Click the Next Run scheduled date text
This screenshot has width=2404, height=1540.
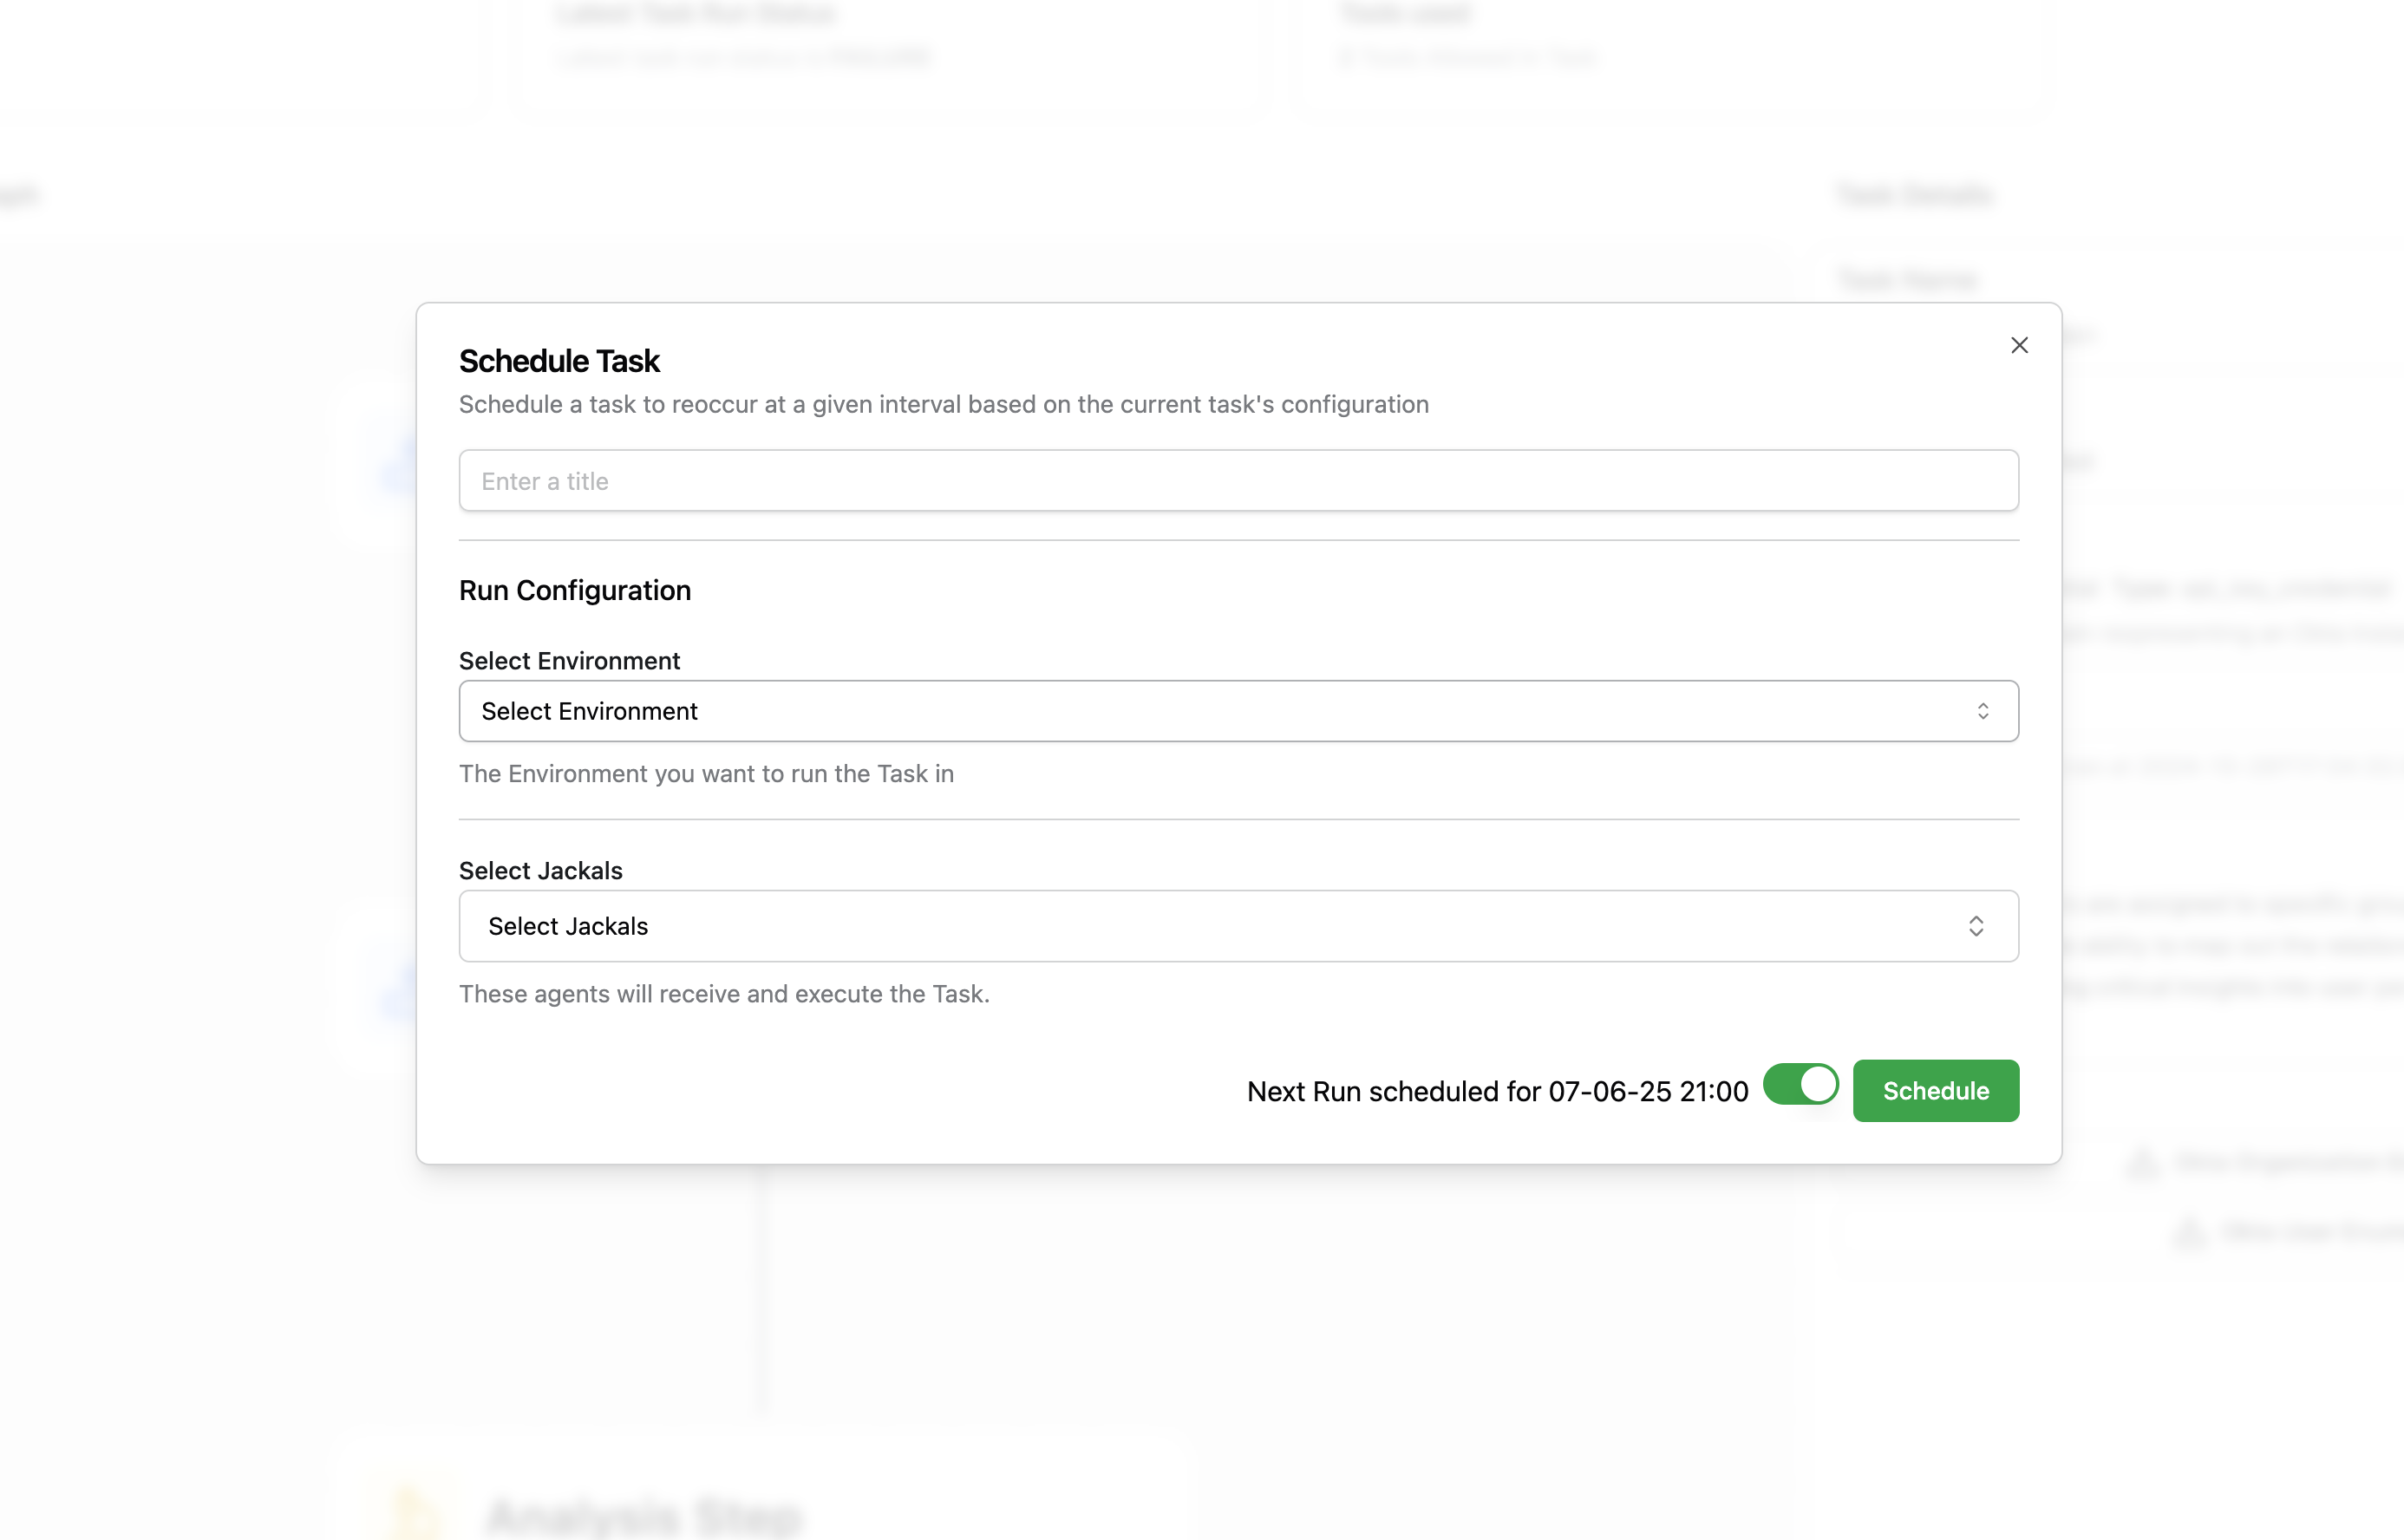1497,1091
